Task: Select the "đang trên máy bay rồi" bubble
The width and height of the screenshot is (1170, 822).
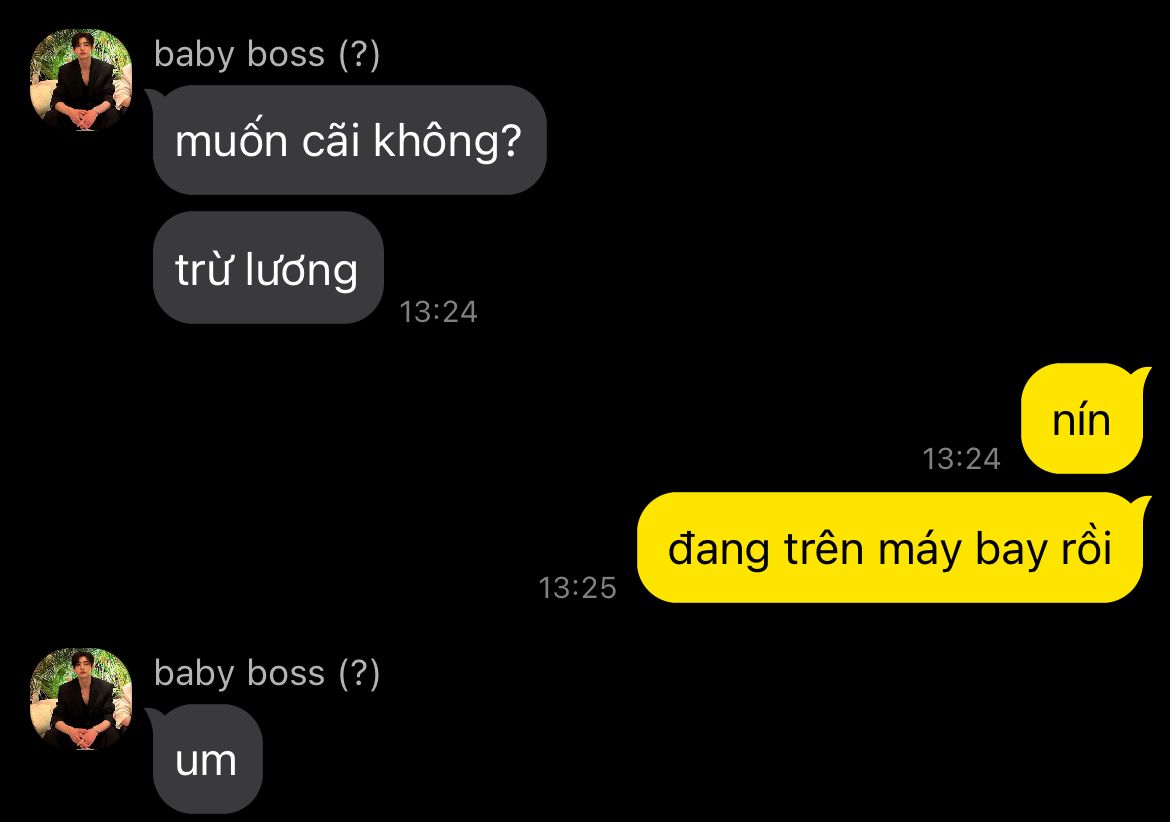Action: (x=890, y=548)
